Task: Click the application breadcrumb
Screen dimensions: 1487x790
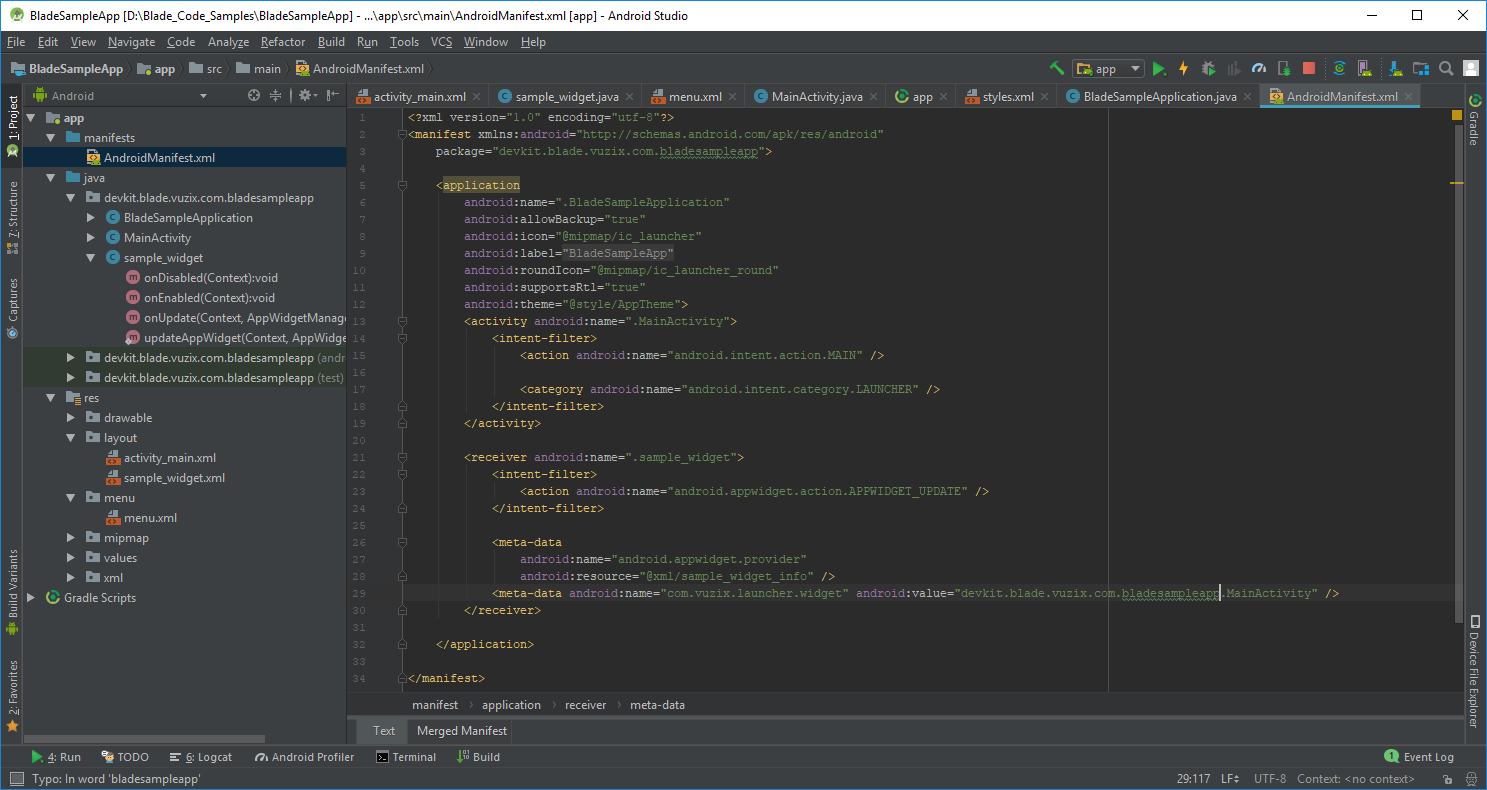Action: [x=511, y=705]
